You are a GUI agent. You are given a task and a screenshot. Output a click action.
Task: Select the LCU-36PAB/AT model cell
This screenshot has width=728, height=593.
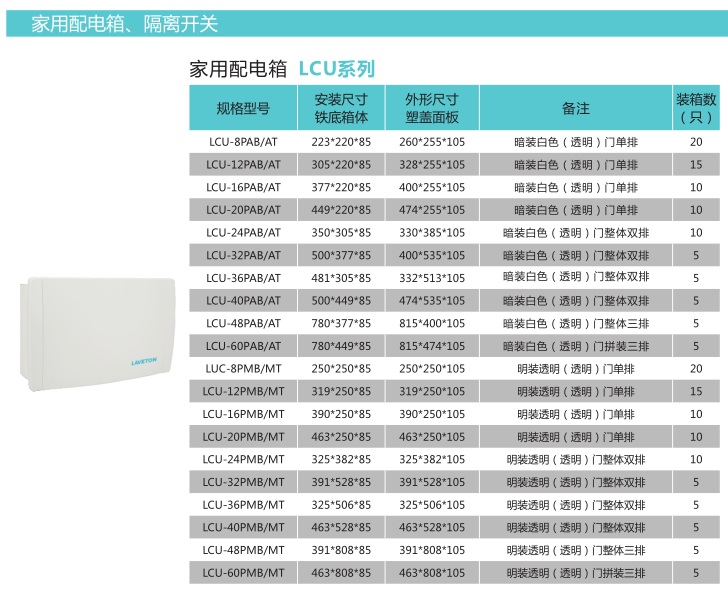[x=243, y=278]
